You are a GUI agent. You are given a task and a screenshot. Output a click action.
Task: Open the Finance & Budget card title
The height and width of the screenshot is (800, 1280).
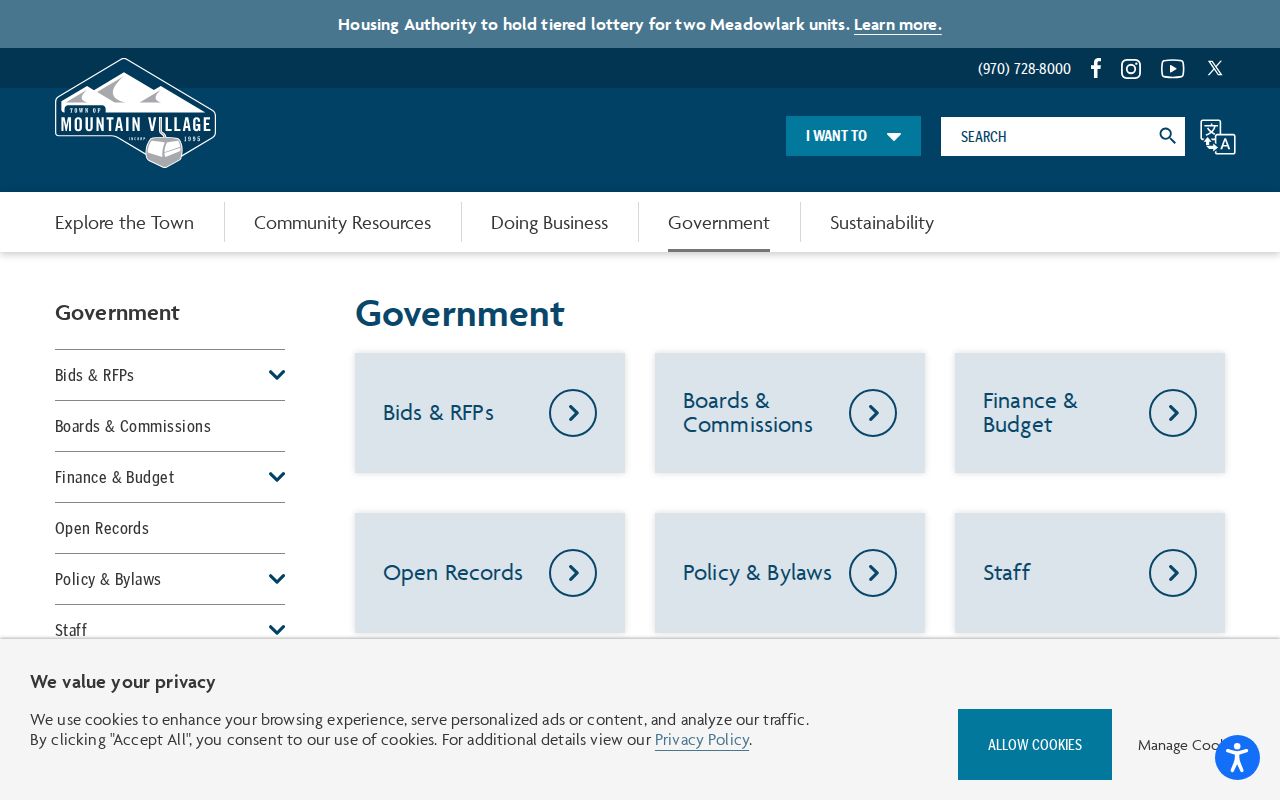(x=1030, y=413)
